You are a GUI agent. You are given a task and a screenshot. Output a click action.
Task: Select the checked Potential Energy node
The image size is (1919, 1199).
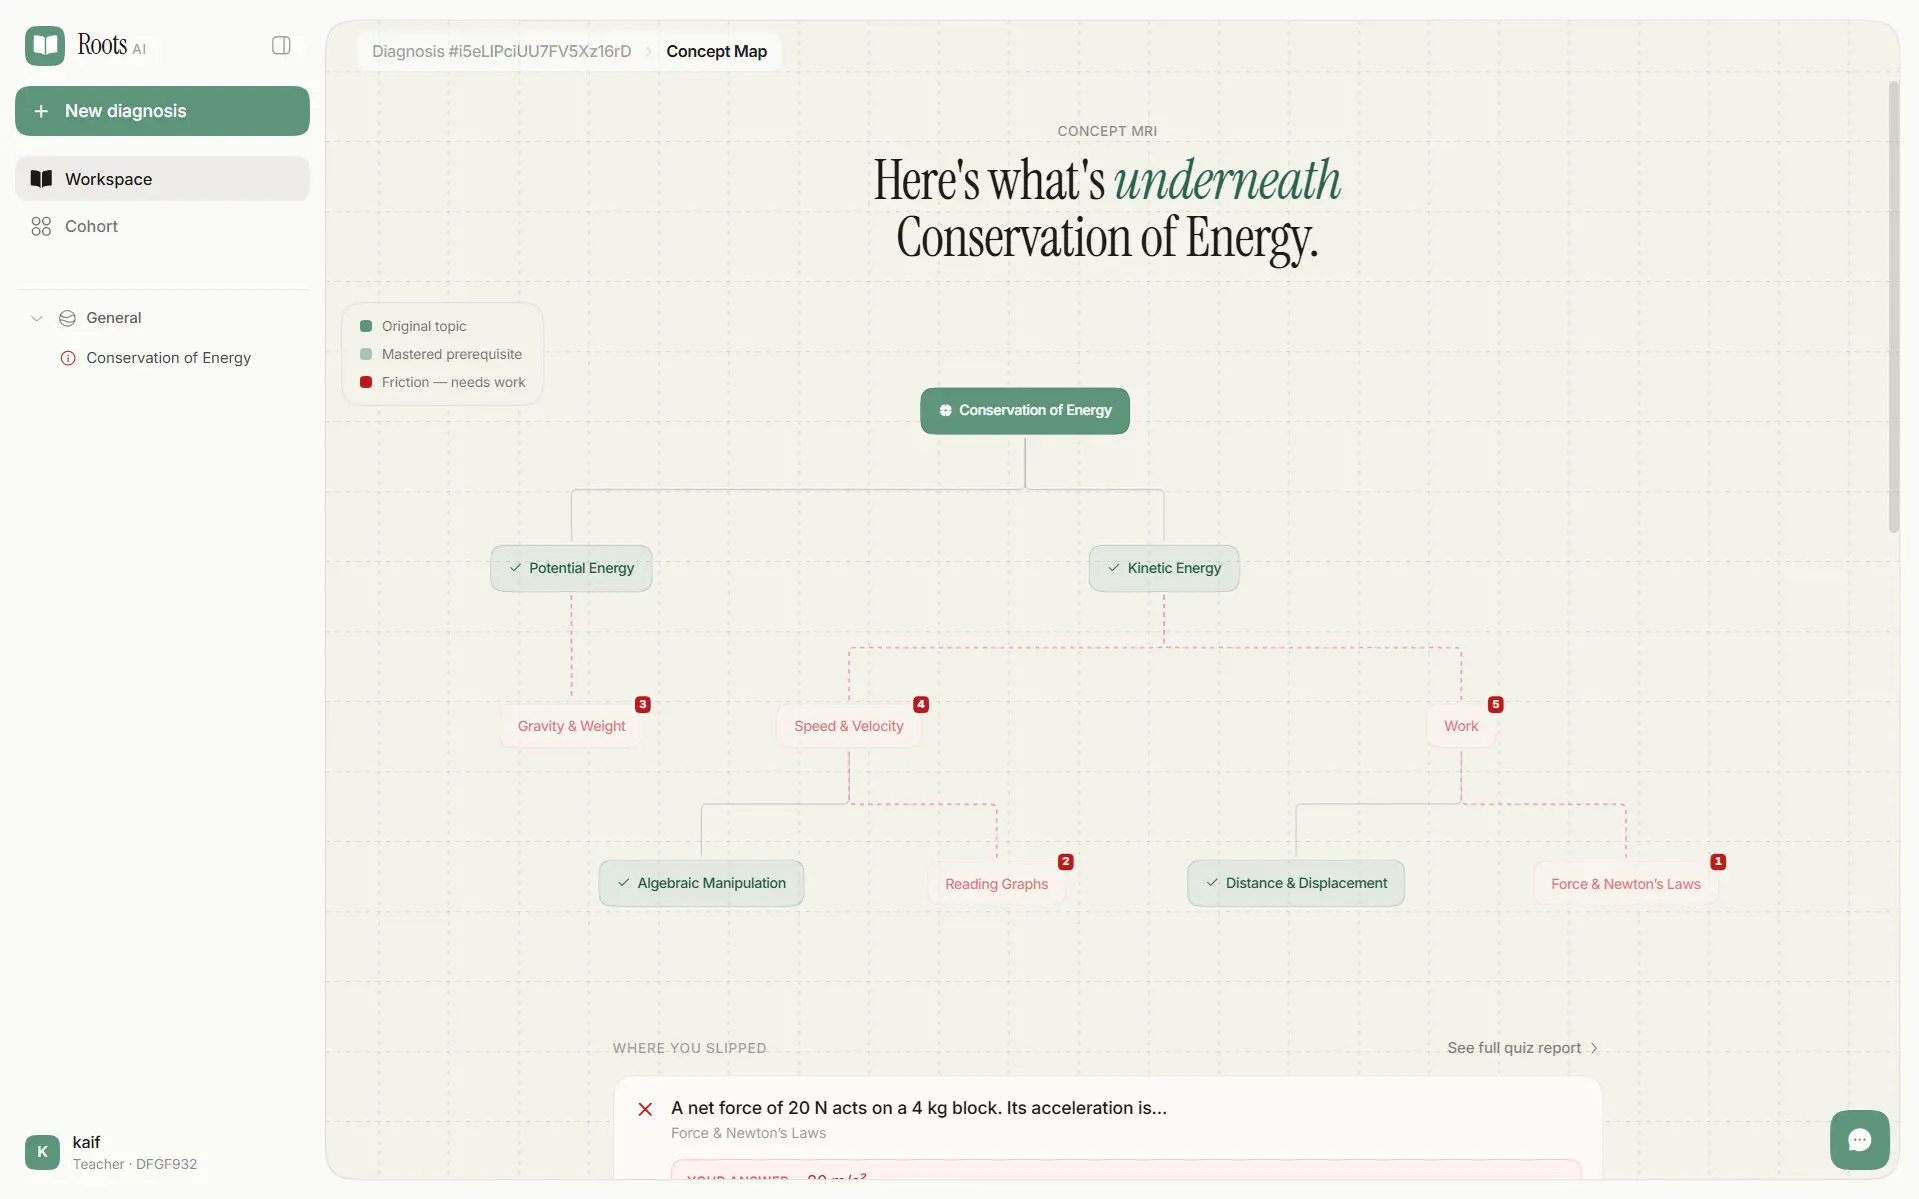coord(571,568)
